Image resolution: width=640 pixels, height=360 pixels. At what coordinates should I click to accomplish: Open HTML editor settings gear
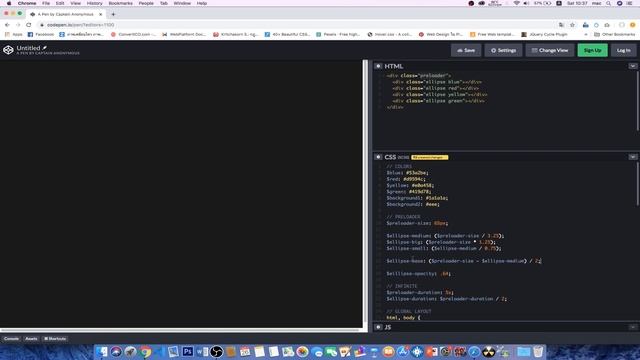[x=378, y=66]
